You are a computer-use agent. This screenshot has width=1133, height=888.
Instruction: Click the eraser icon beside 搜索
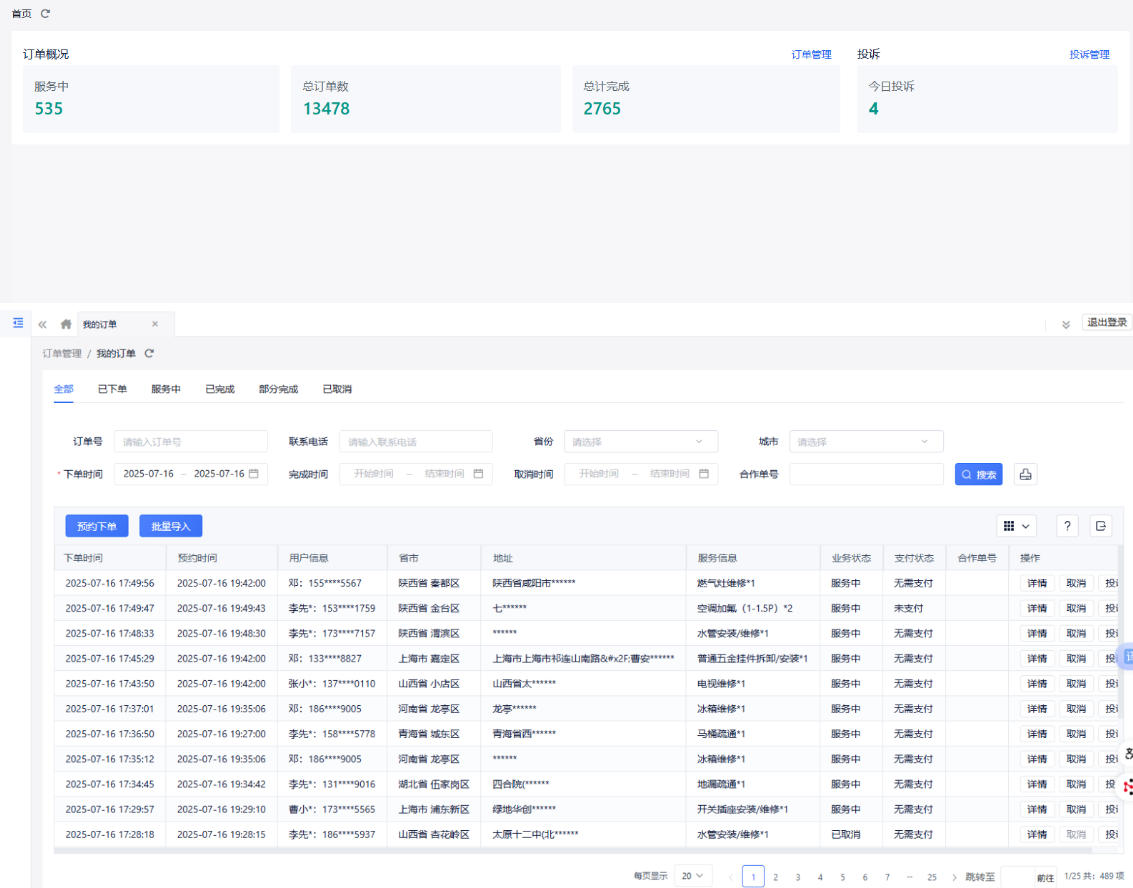pyautogui.click(x=1025, y=474)
